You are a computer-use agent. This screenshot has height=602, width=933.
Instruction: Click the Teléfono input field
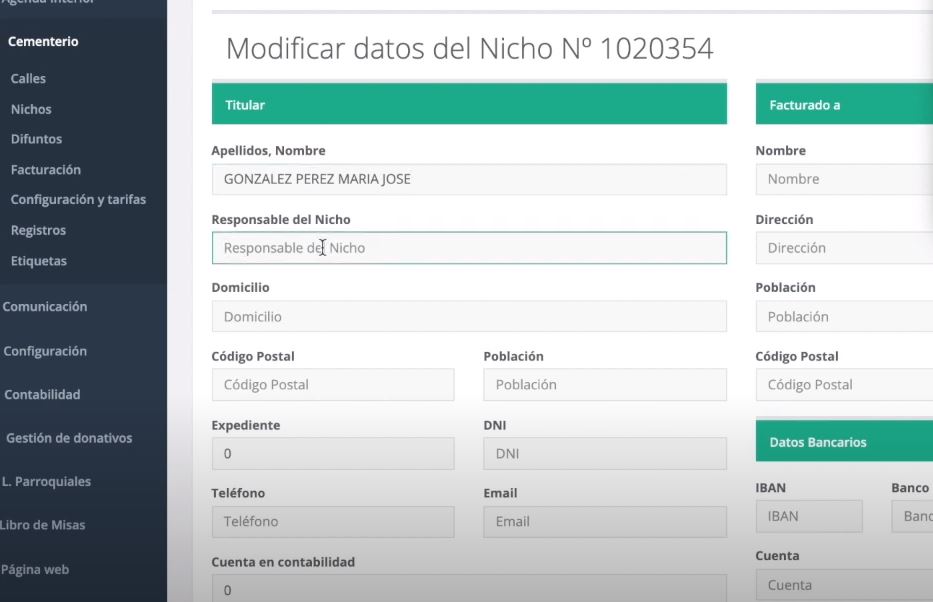[333, 522]
